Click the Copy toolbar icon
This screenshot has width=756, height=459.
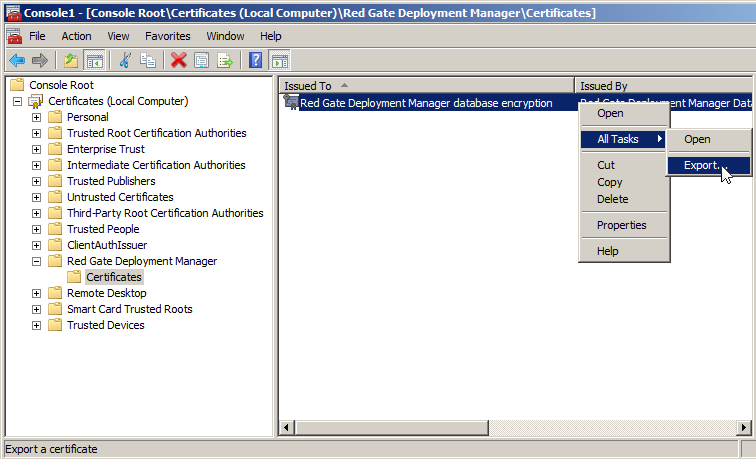(148, 60)
